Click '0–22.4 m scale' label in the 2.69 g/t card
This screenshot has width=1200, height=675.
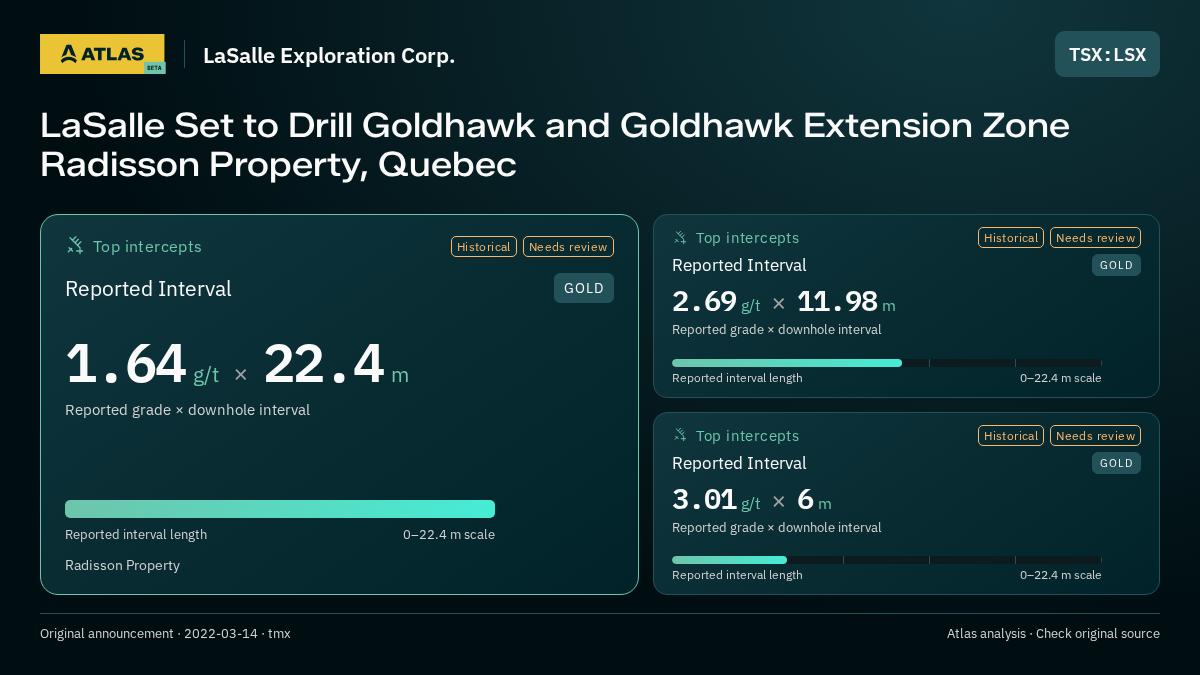[x=1061, y=378]
